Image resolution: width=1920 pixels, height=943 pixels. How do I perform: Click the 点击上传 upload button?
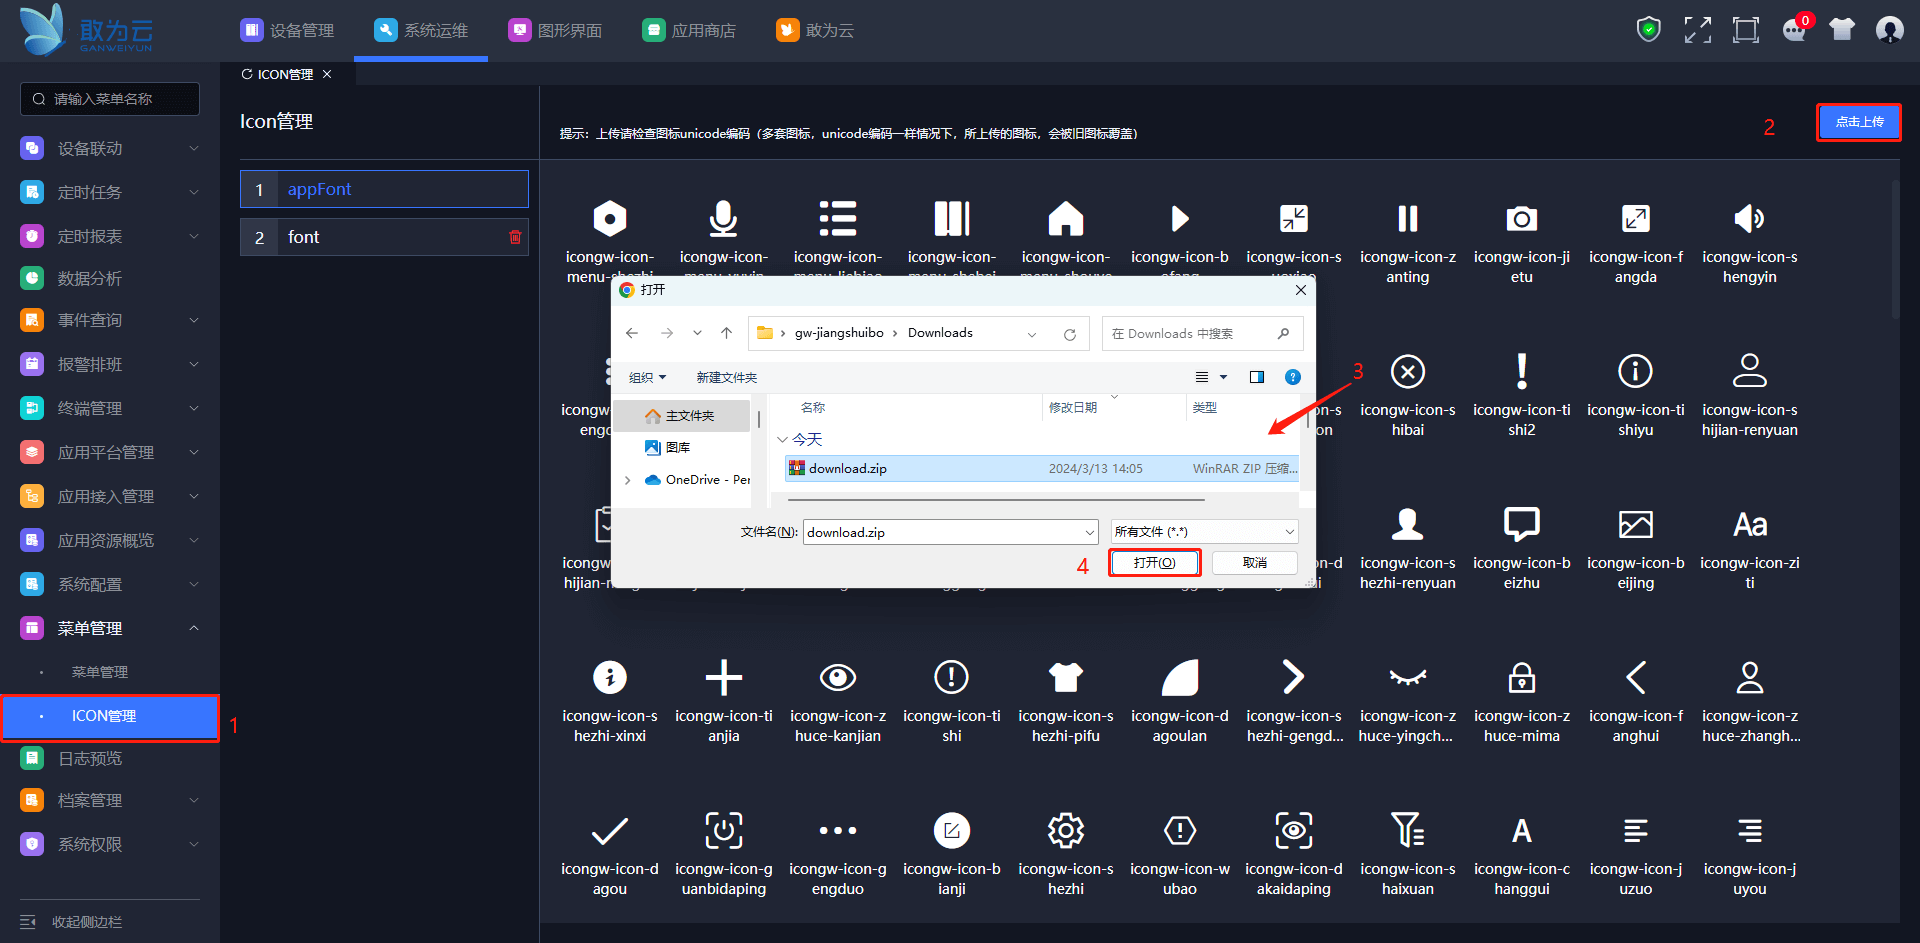pos(1858,122)
